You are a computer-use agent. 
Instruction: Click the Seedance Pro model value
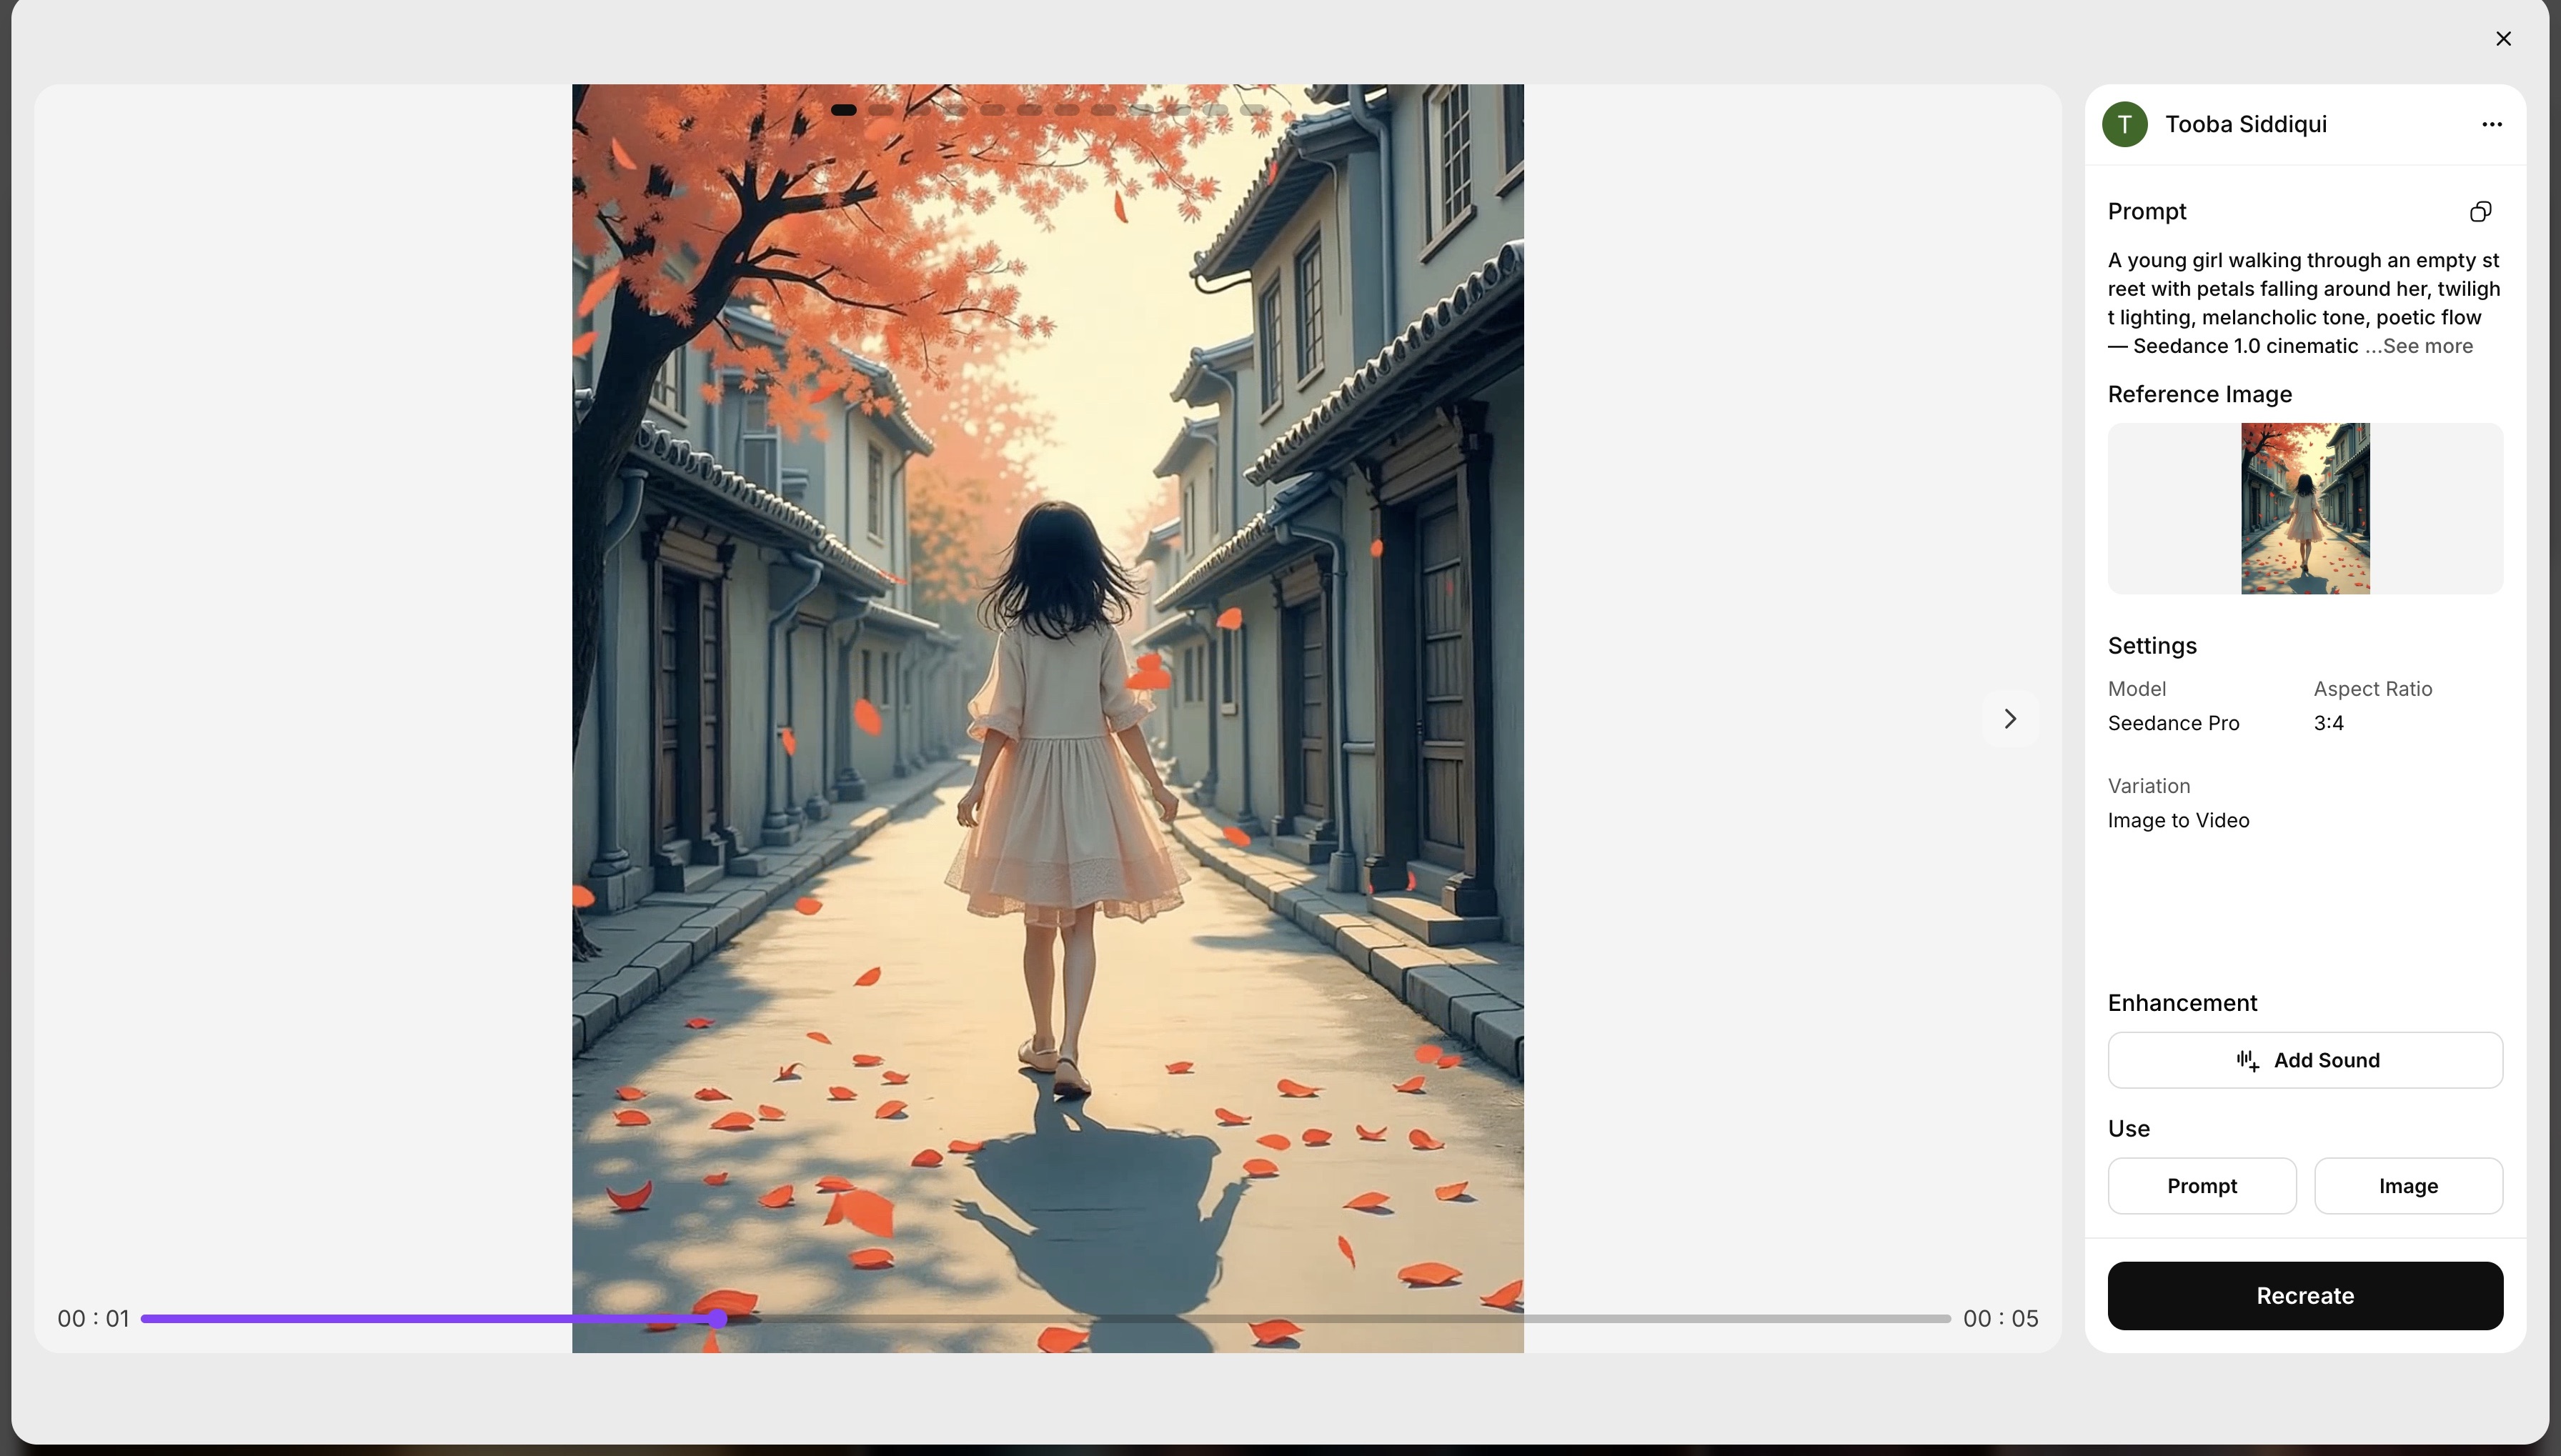[x=2173, y=723]
